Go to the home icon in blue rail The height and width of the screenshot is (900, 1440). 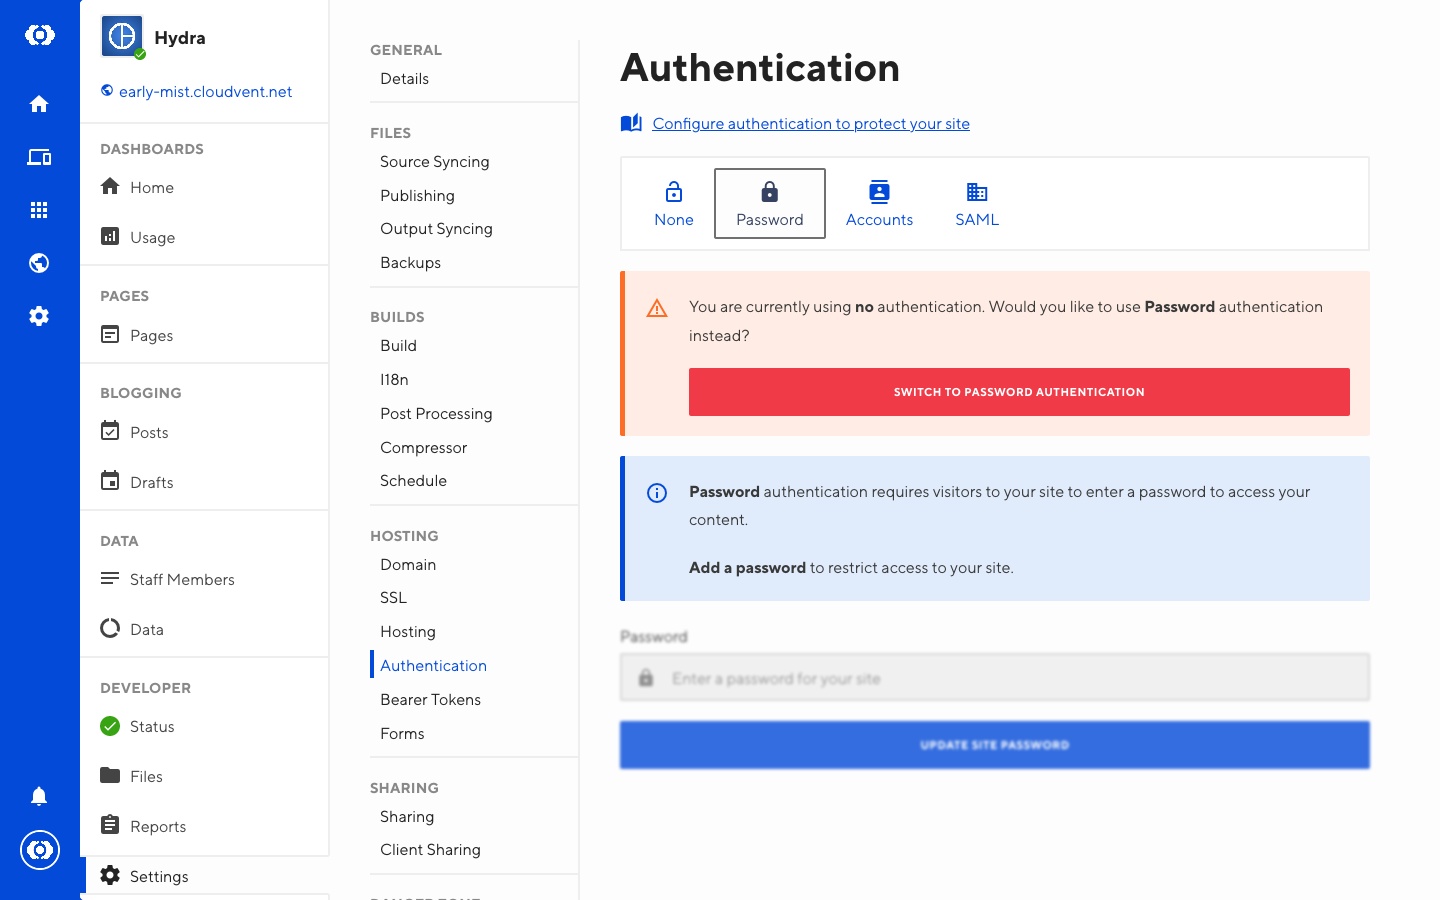39,104
